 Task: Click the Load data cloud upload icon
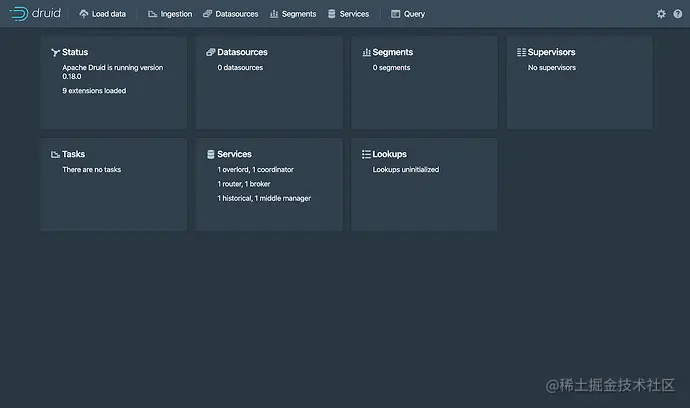click(x=84, y=14)
